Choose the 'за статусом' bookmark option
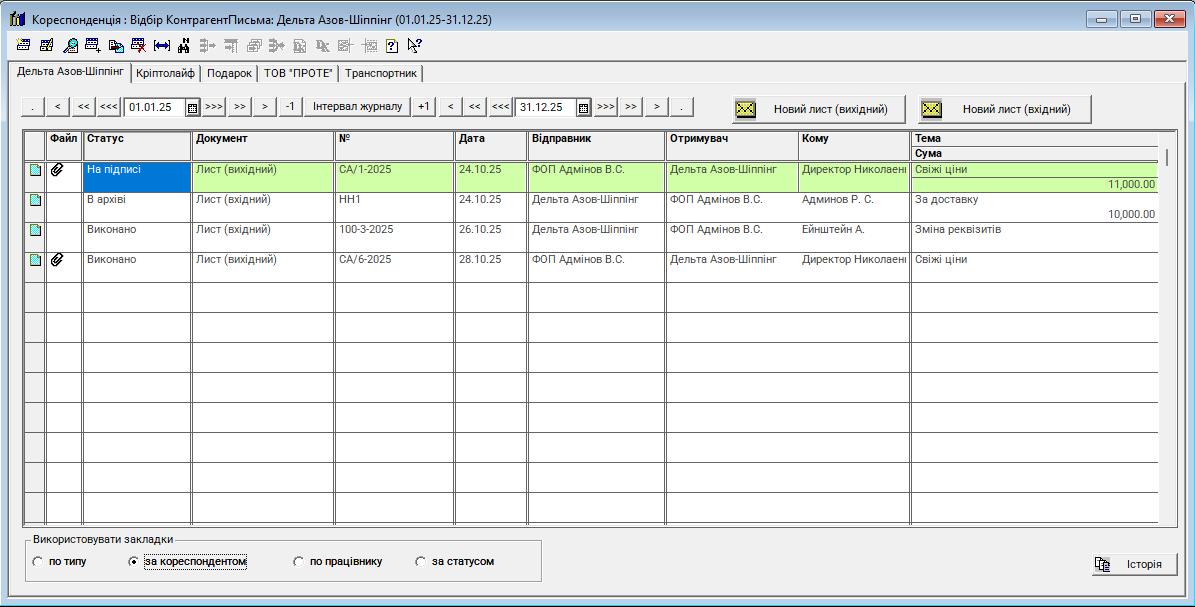The height and width of the screenshot is (607, 1195). pos(420,562)
